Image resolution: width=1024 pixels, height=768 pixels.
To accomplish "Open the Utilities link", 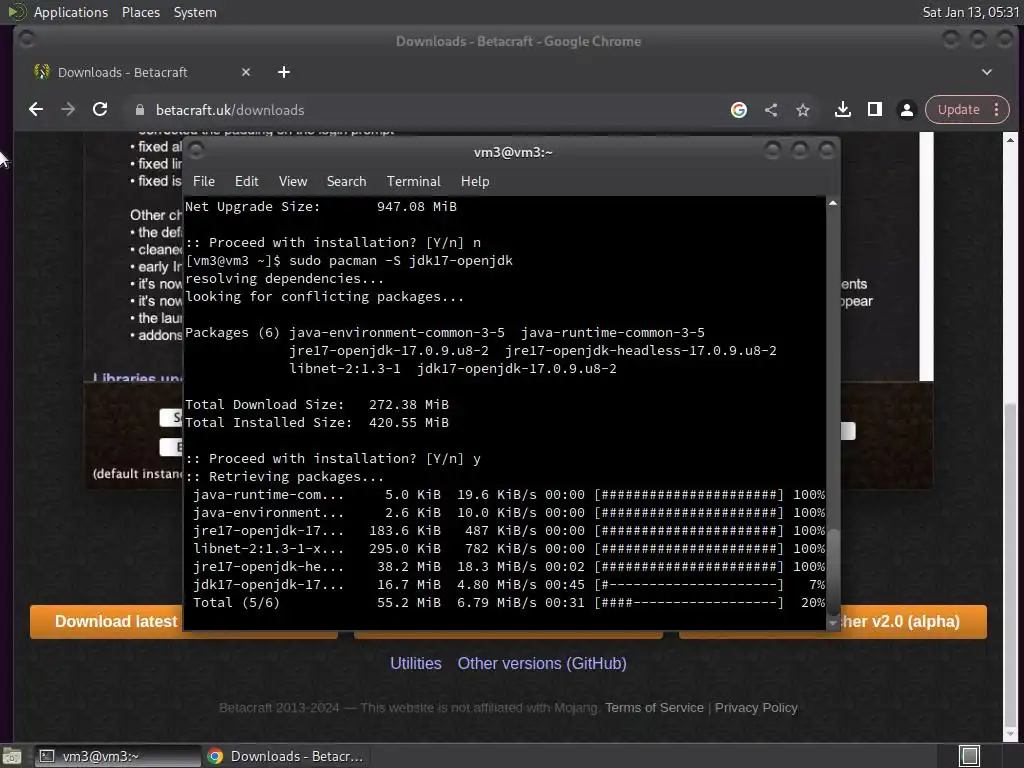I will point(415,664).
